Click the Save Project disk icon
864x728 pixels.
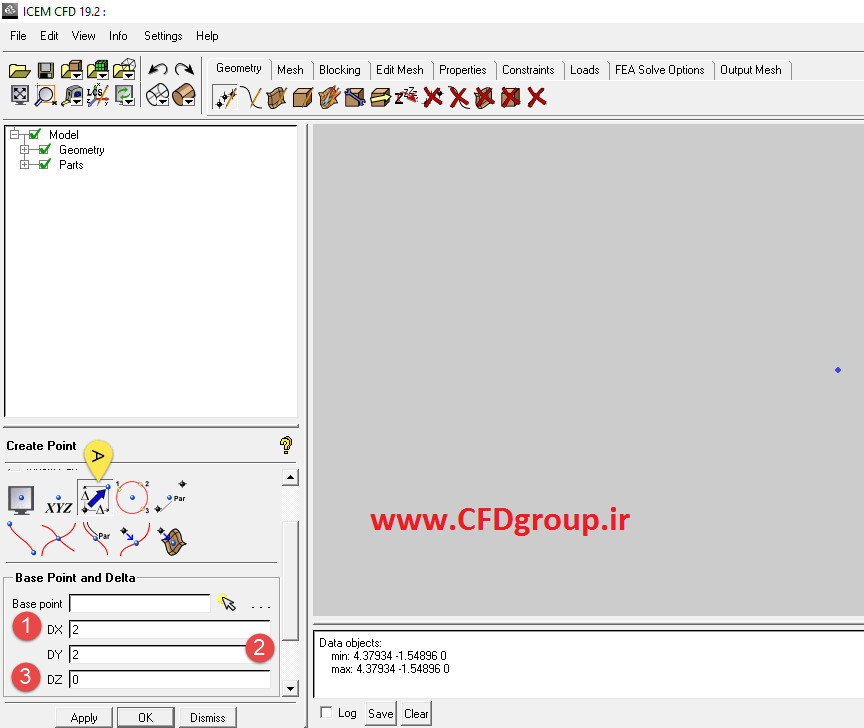[46, 71]
